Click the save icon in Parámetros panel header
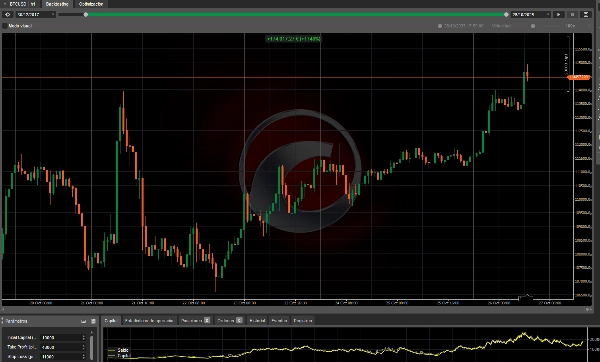 coord(93,321)
